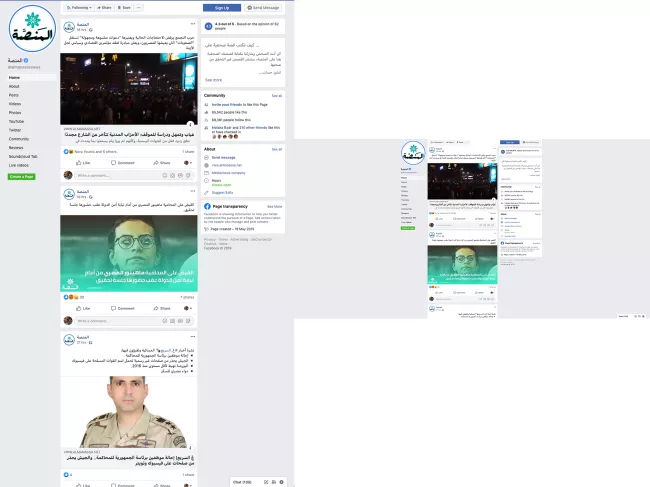Click See All in the Community box

click(276, 96)
